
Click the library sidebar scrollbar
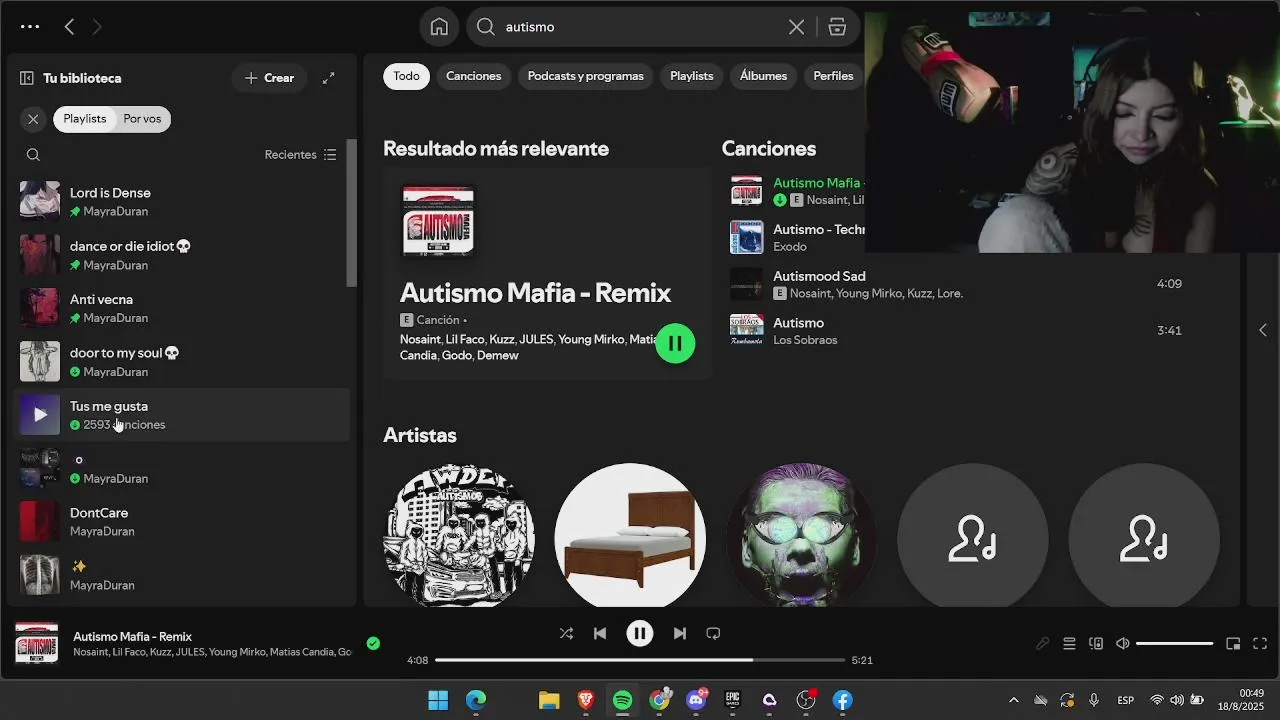[x=351, y=213]
